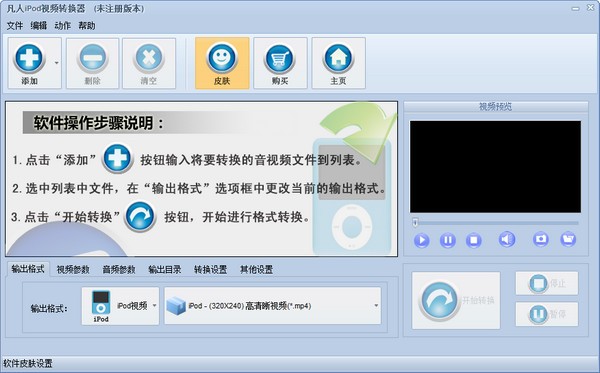Viewport: 600px width, 373px height.
Task: Click the 暂停 (Pause) convert button
Action: pos(547,314)
